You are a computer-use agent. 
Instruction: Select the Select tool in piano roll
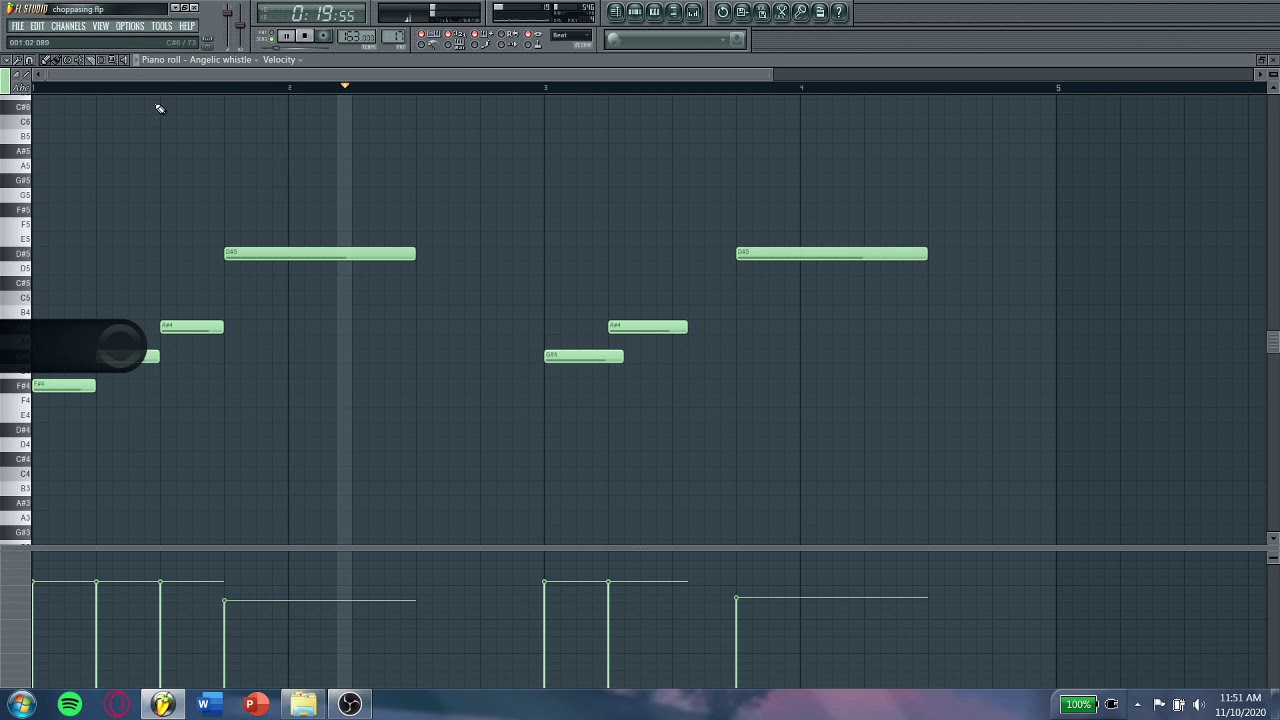[x=101, y=60]
